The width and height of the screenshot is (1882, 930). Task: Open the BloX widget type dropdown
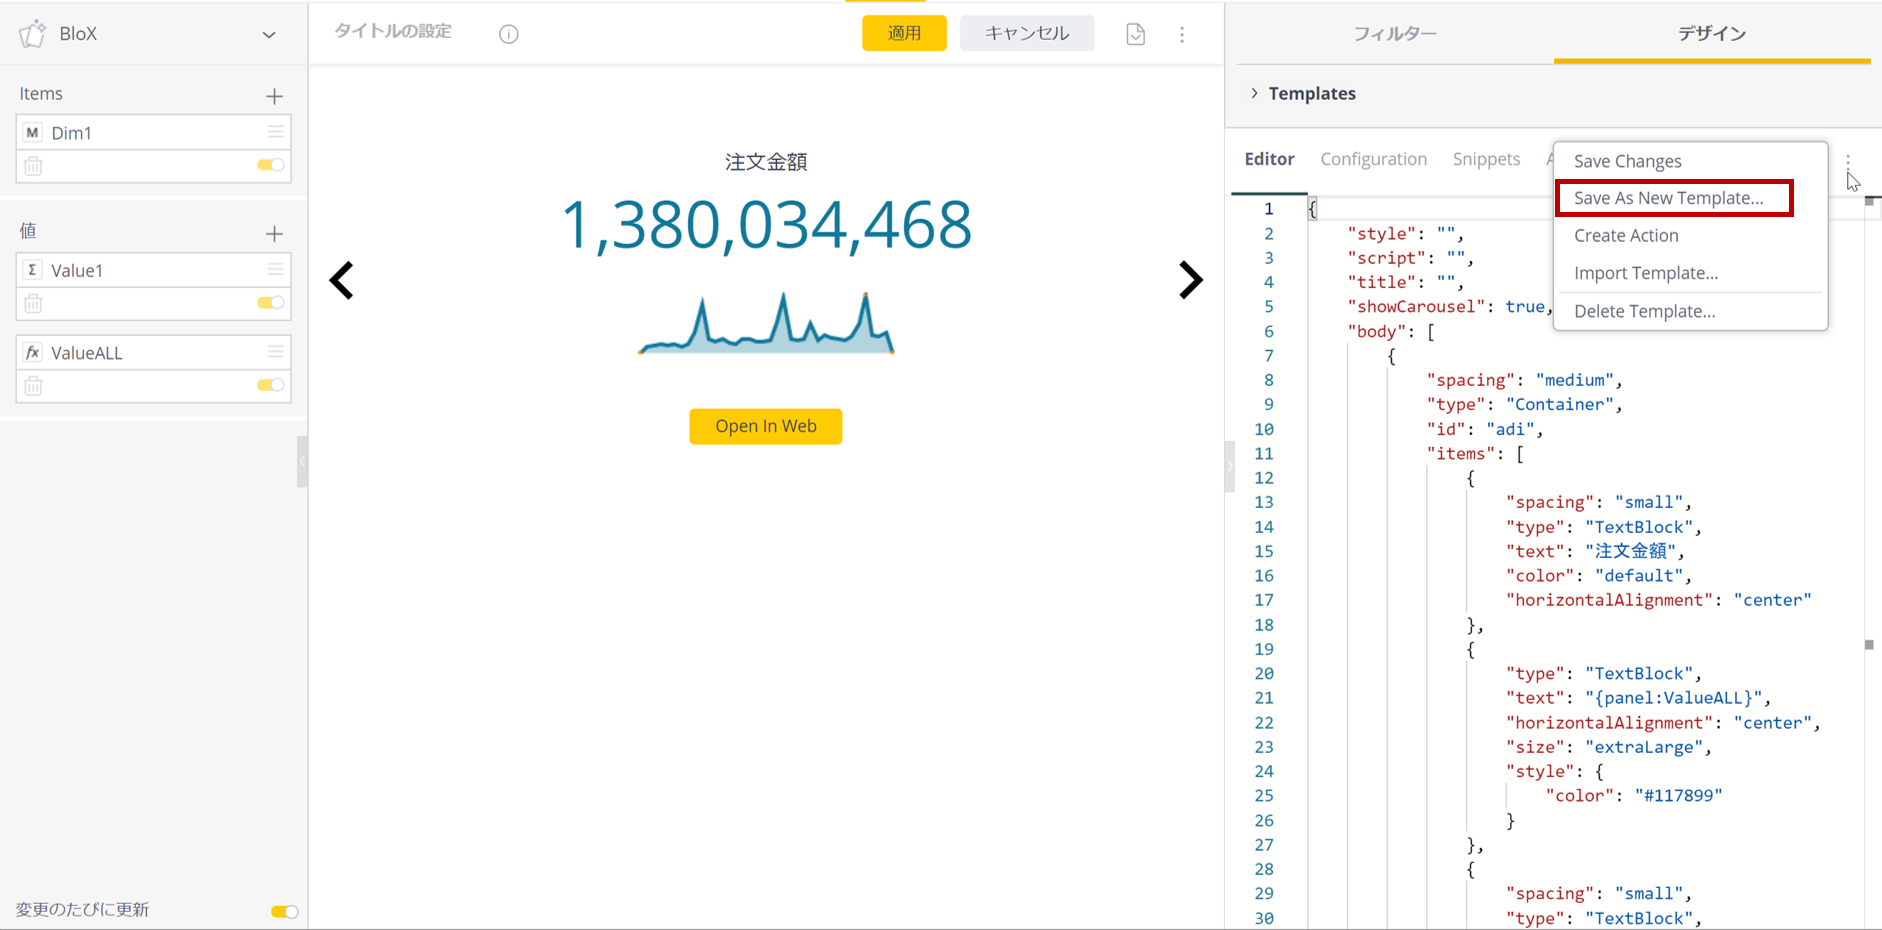(x=268, y=34)
